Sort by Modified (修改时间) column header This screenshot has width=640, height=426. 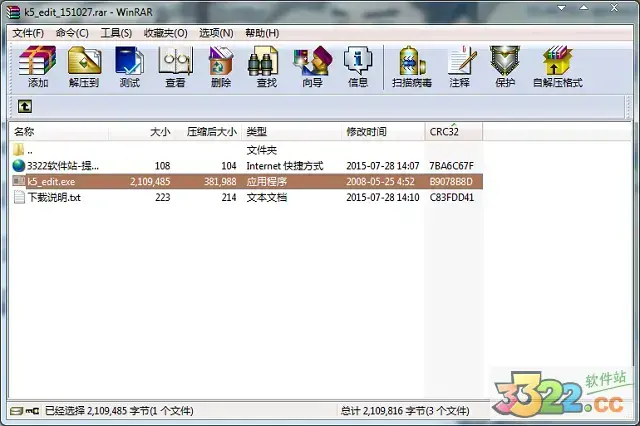(383, 132)
